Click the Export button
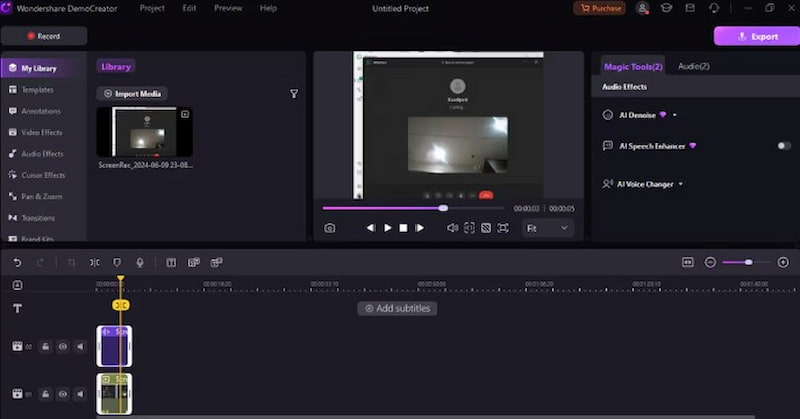This screenshot has width=800, height=419. point(754,36)
